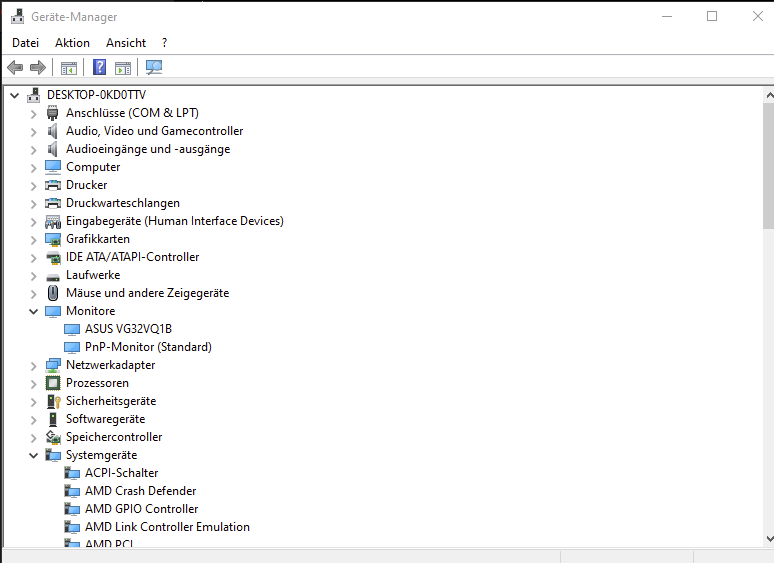Open the Datei menu
The width and height of the screenshot is (774, 563).
coord(26,43)
